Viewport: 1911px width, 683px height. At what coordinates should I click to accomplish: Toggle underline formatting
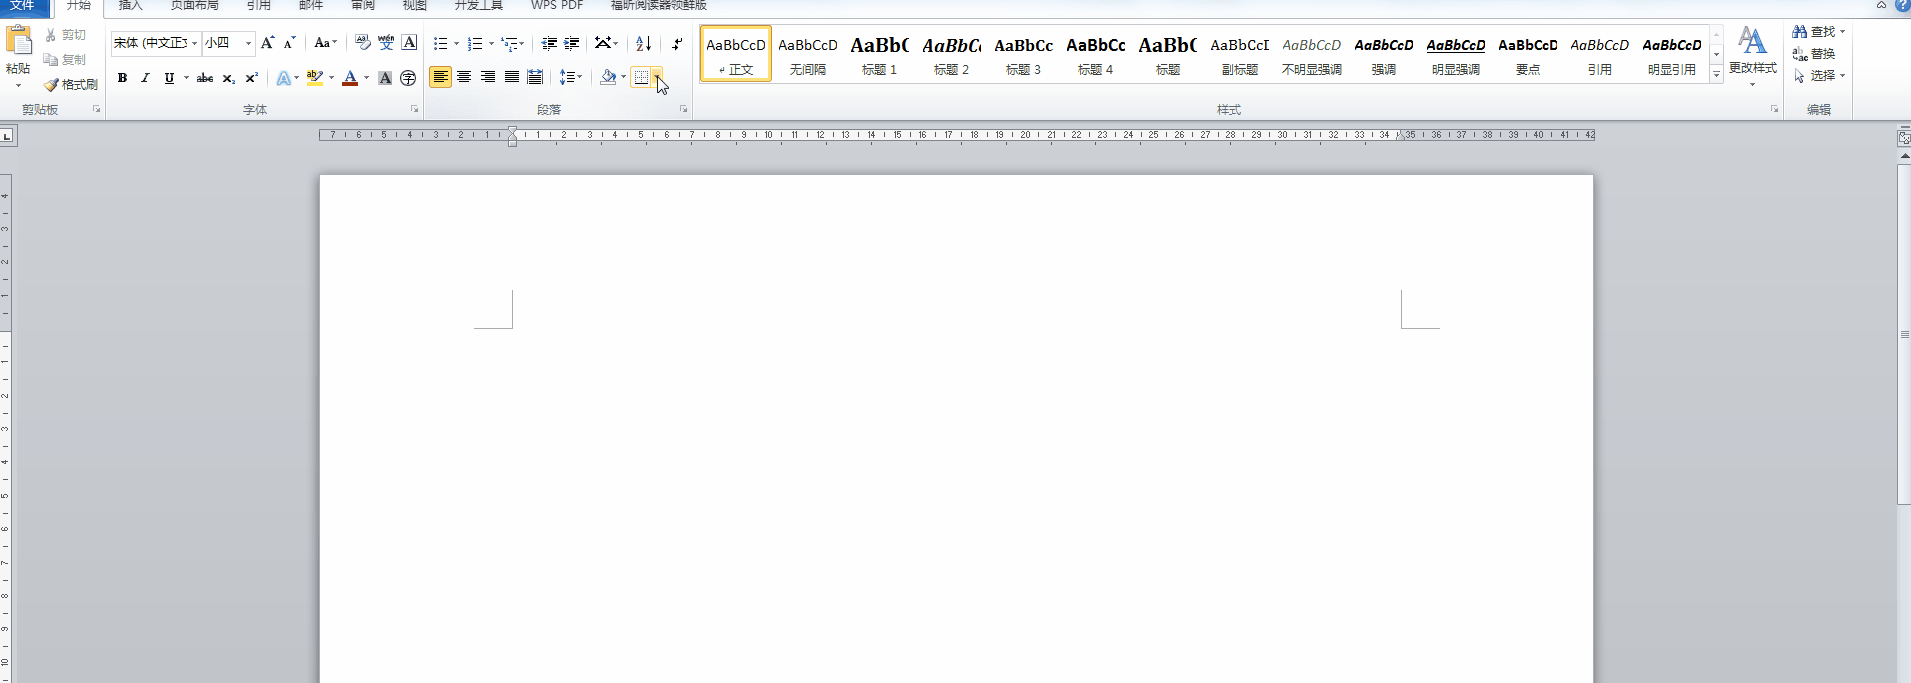tap(169, 78)
